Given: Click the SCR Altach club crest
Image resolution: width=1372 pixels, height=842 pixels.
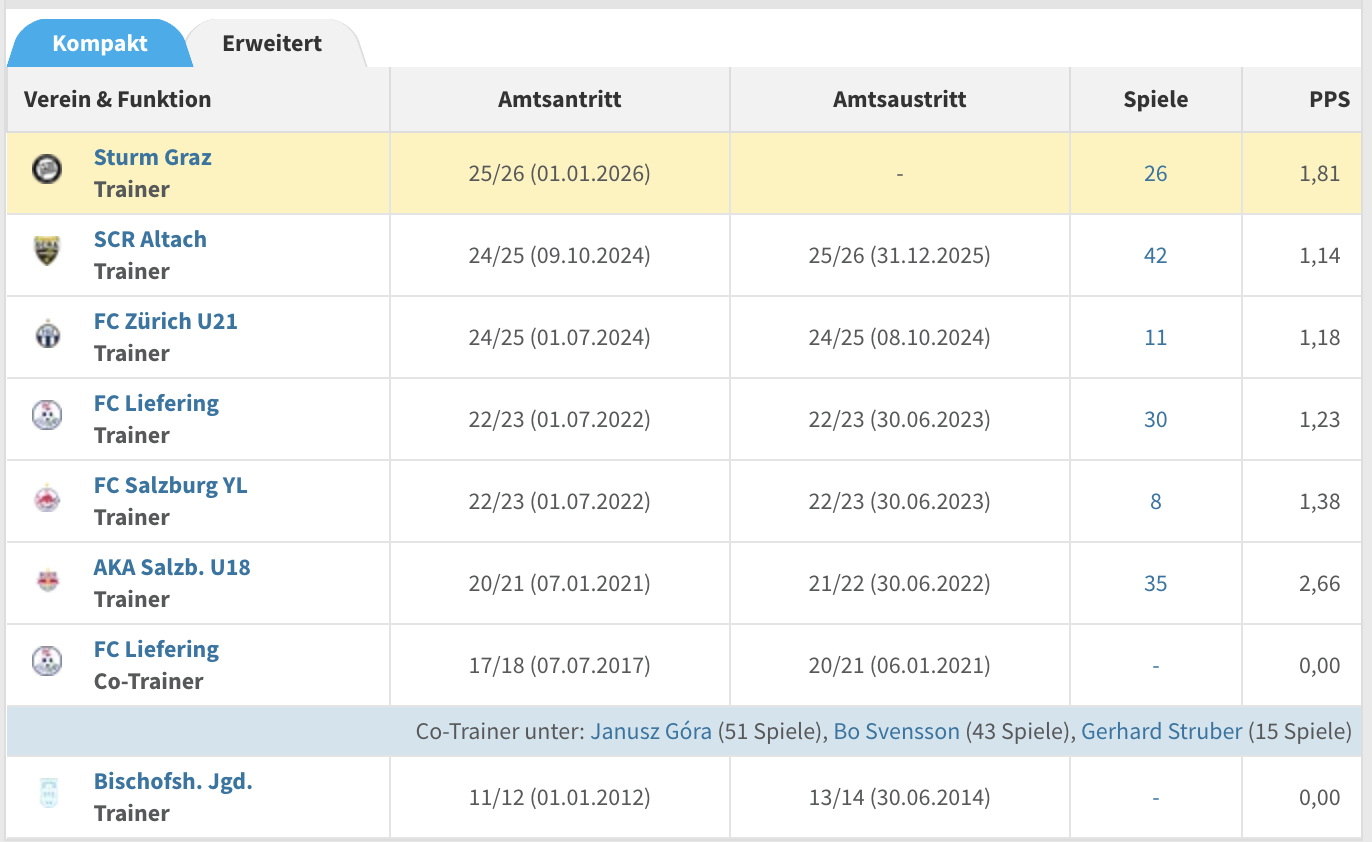Looking at the screenshot, I should [47, 251].
